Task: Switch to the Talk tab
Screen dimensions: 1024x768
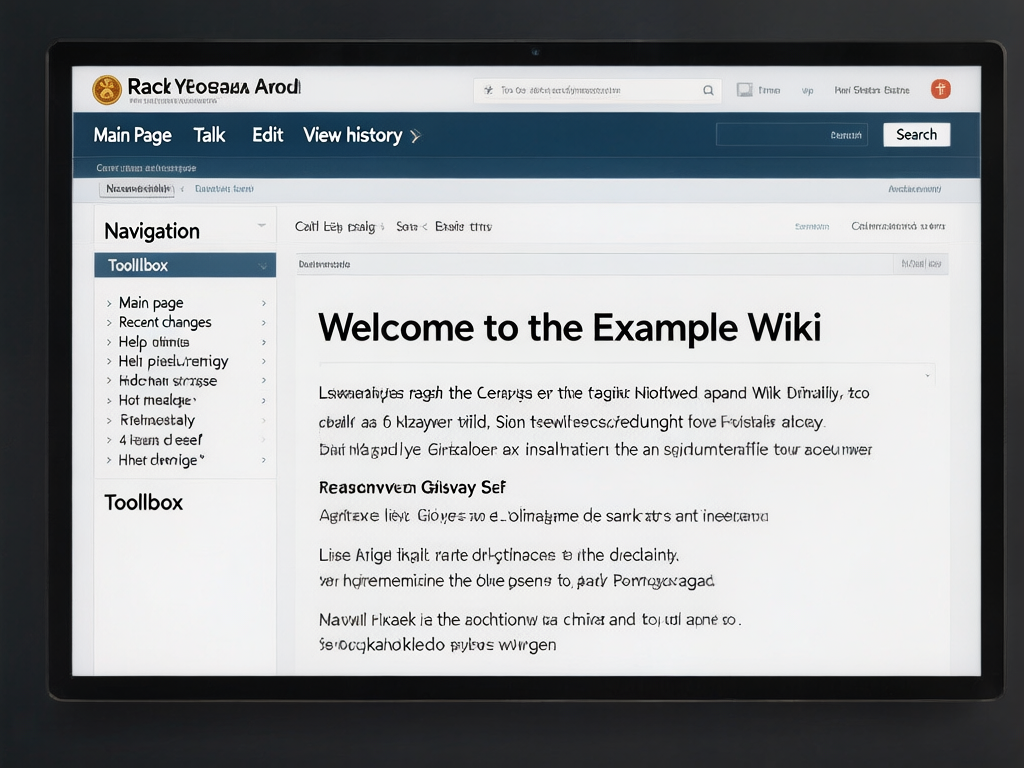Action: (x=209, y=135)
